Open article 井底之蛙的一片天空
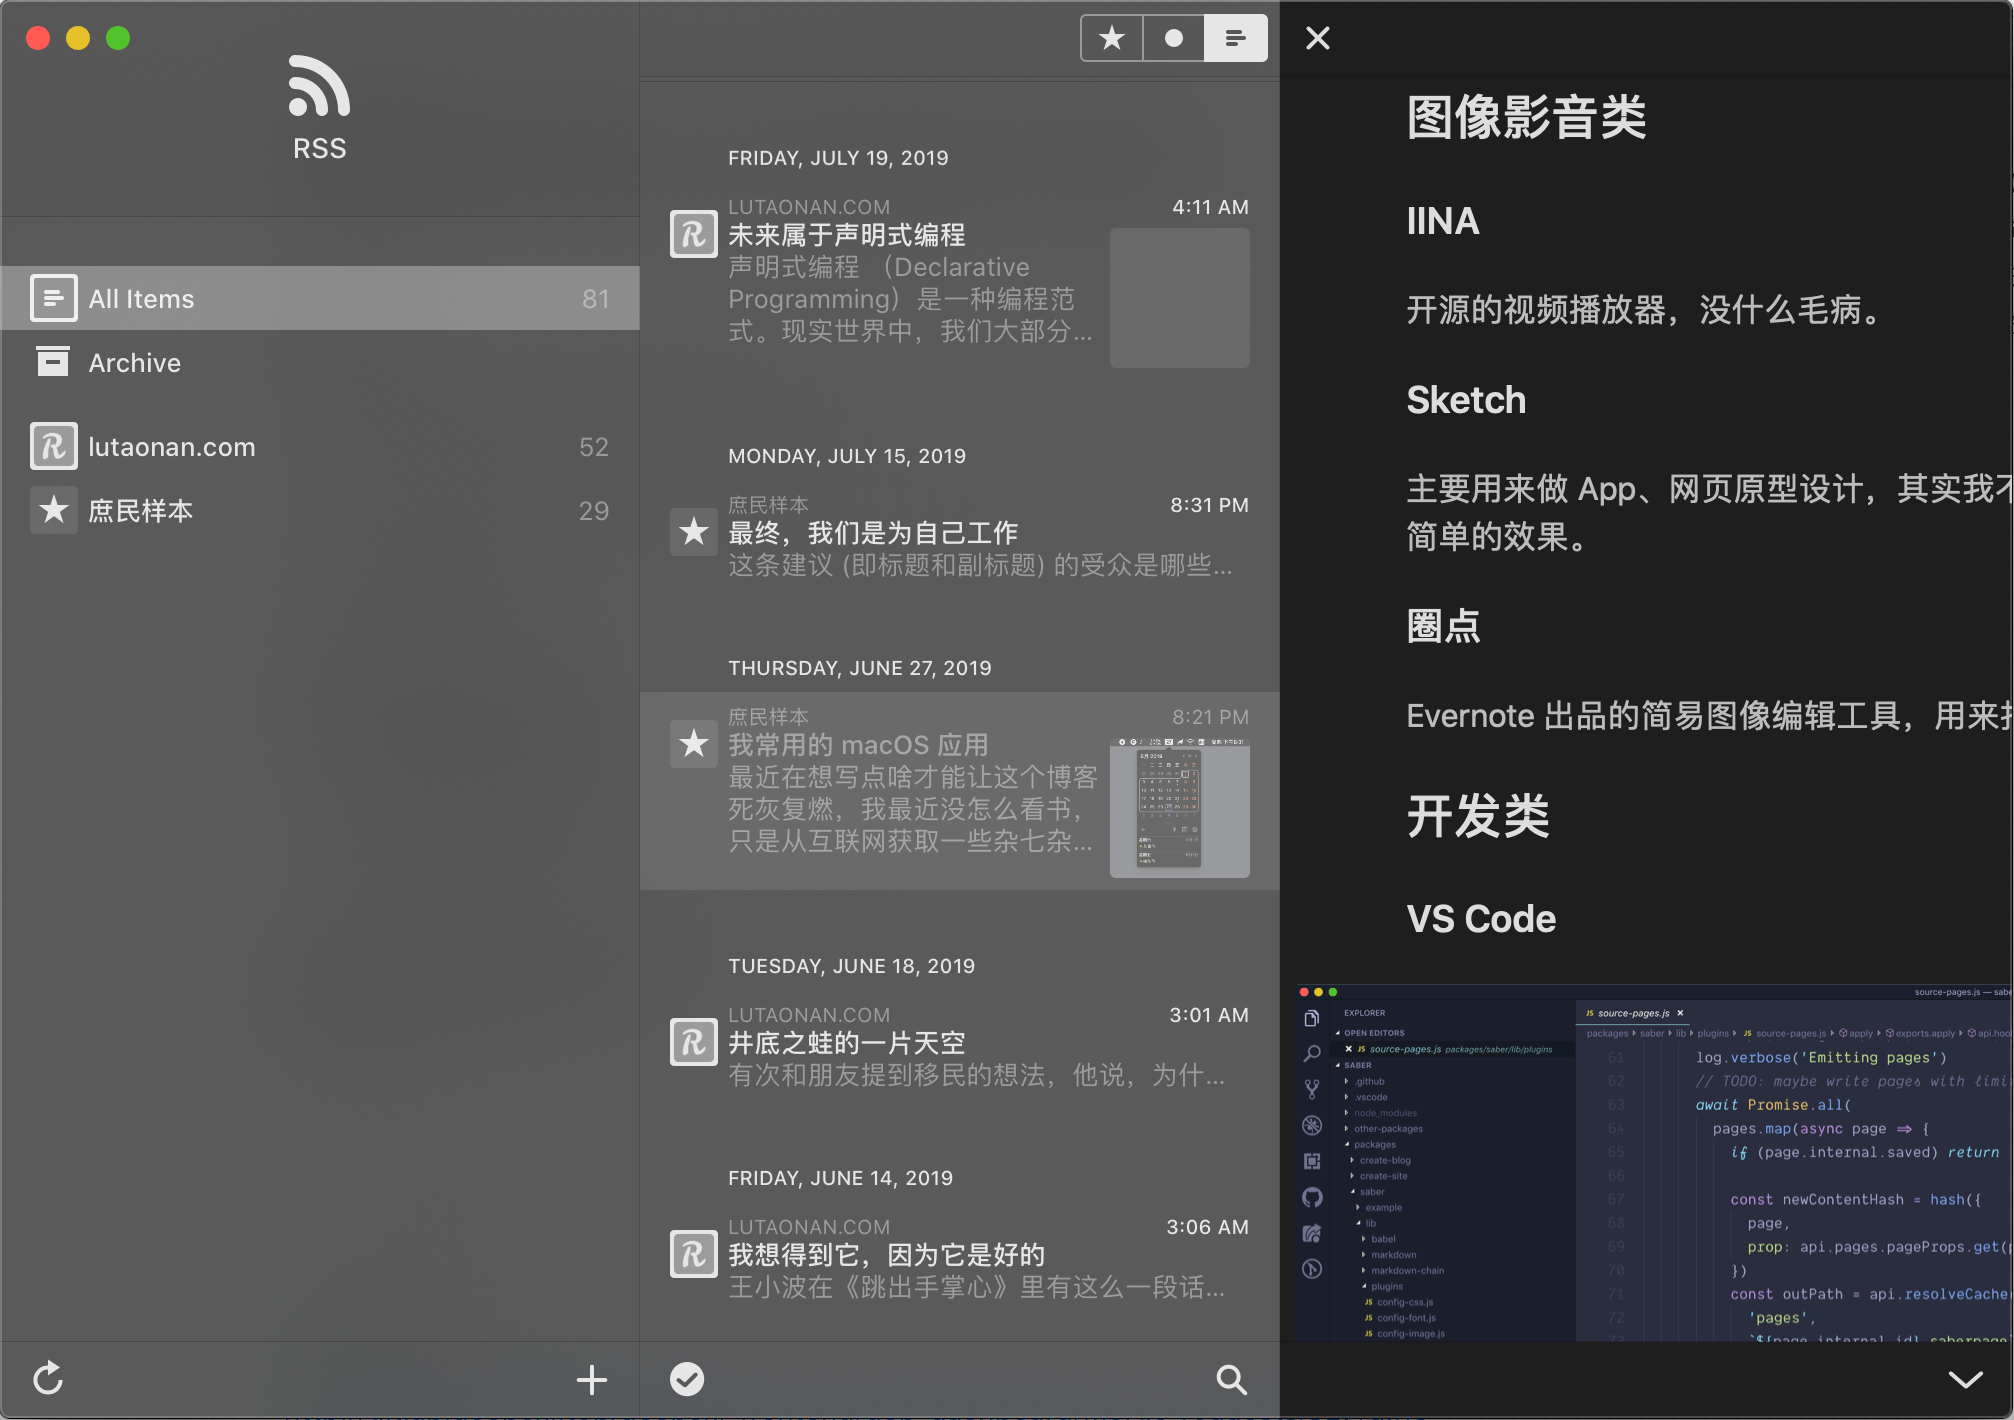The height and width of the screenshot is (1420, 2014). [846, 1043]
